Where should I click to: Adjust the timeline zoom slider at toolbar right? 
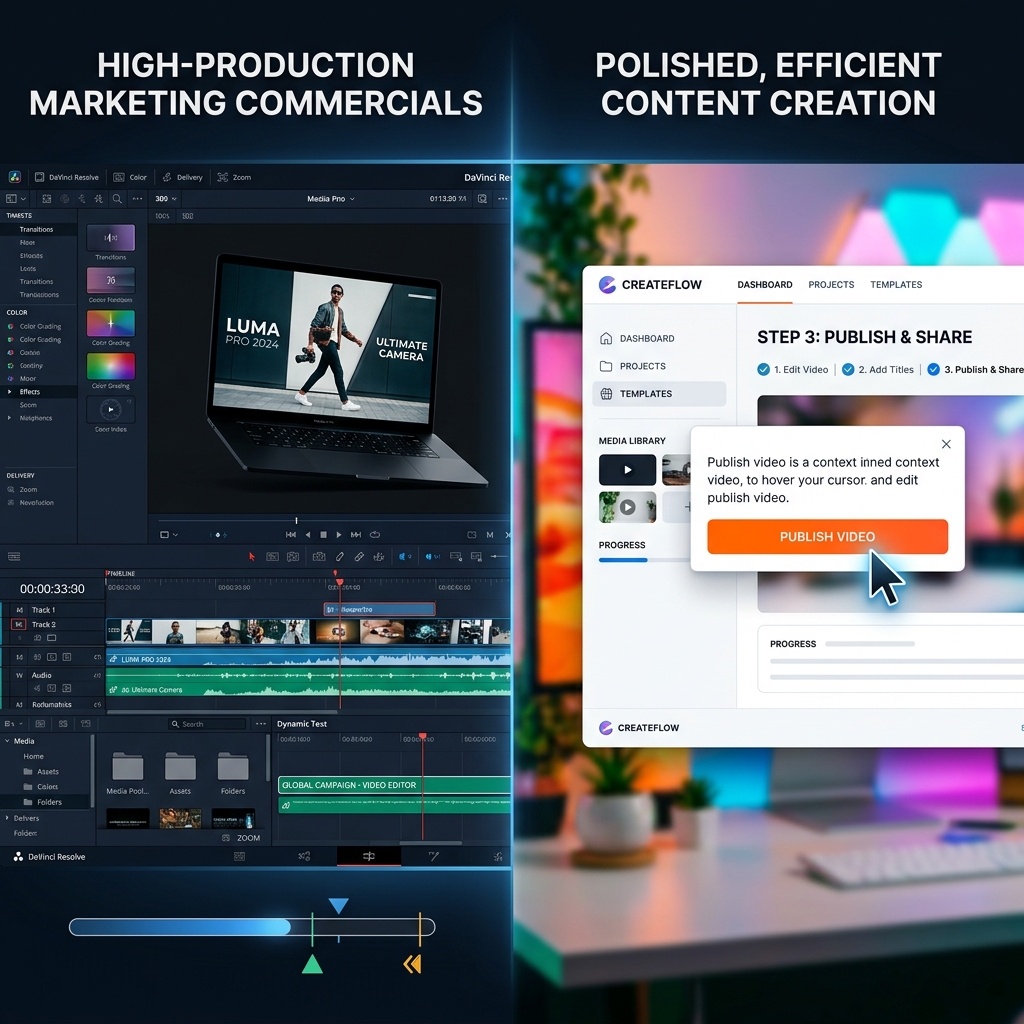pos(499,556)
